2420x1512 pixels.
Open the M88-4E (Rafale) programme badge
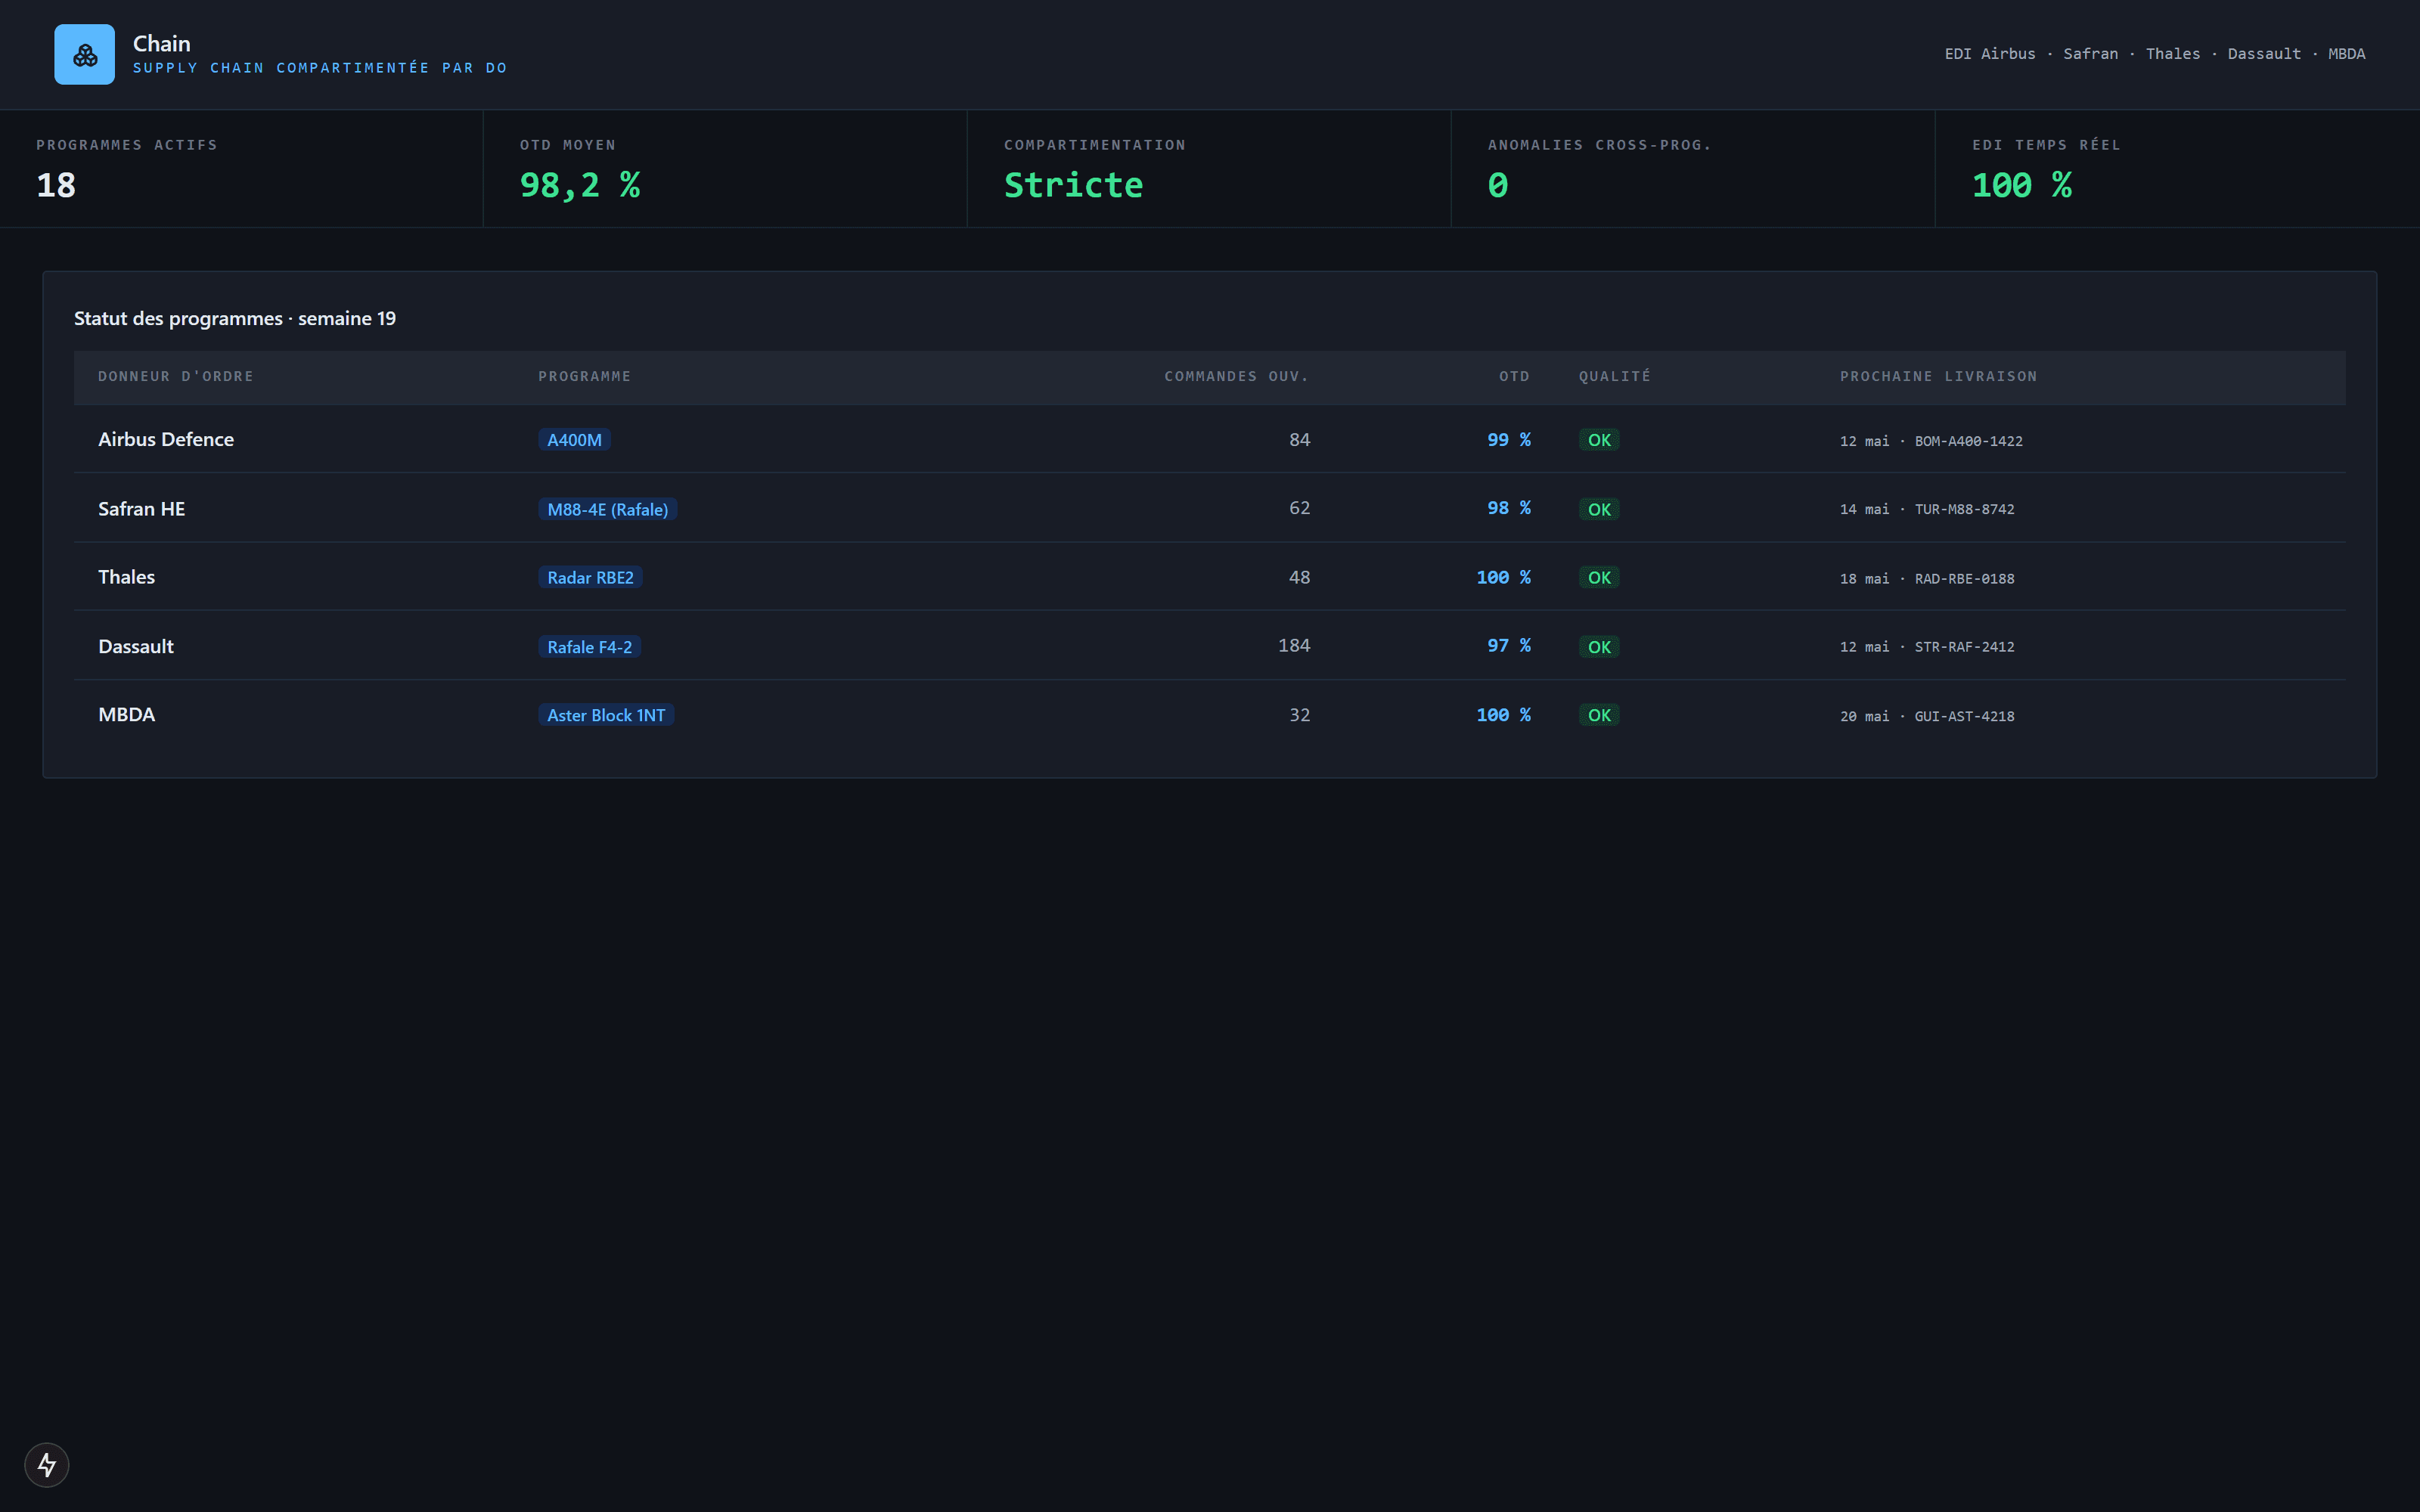[608, 509]
